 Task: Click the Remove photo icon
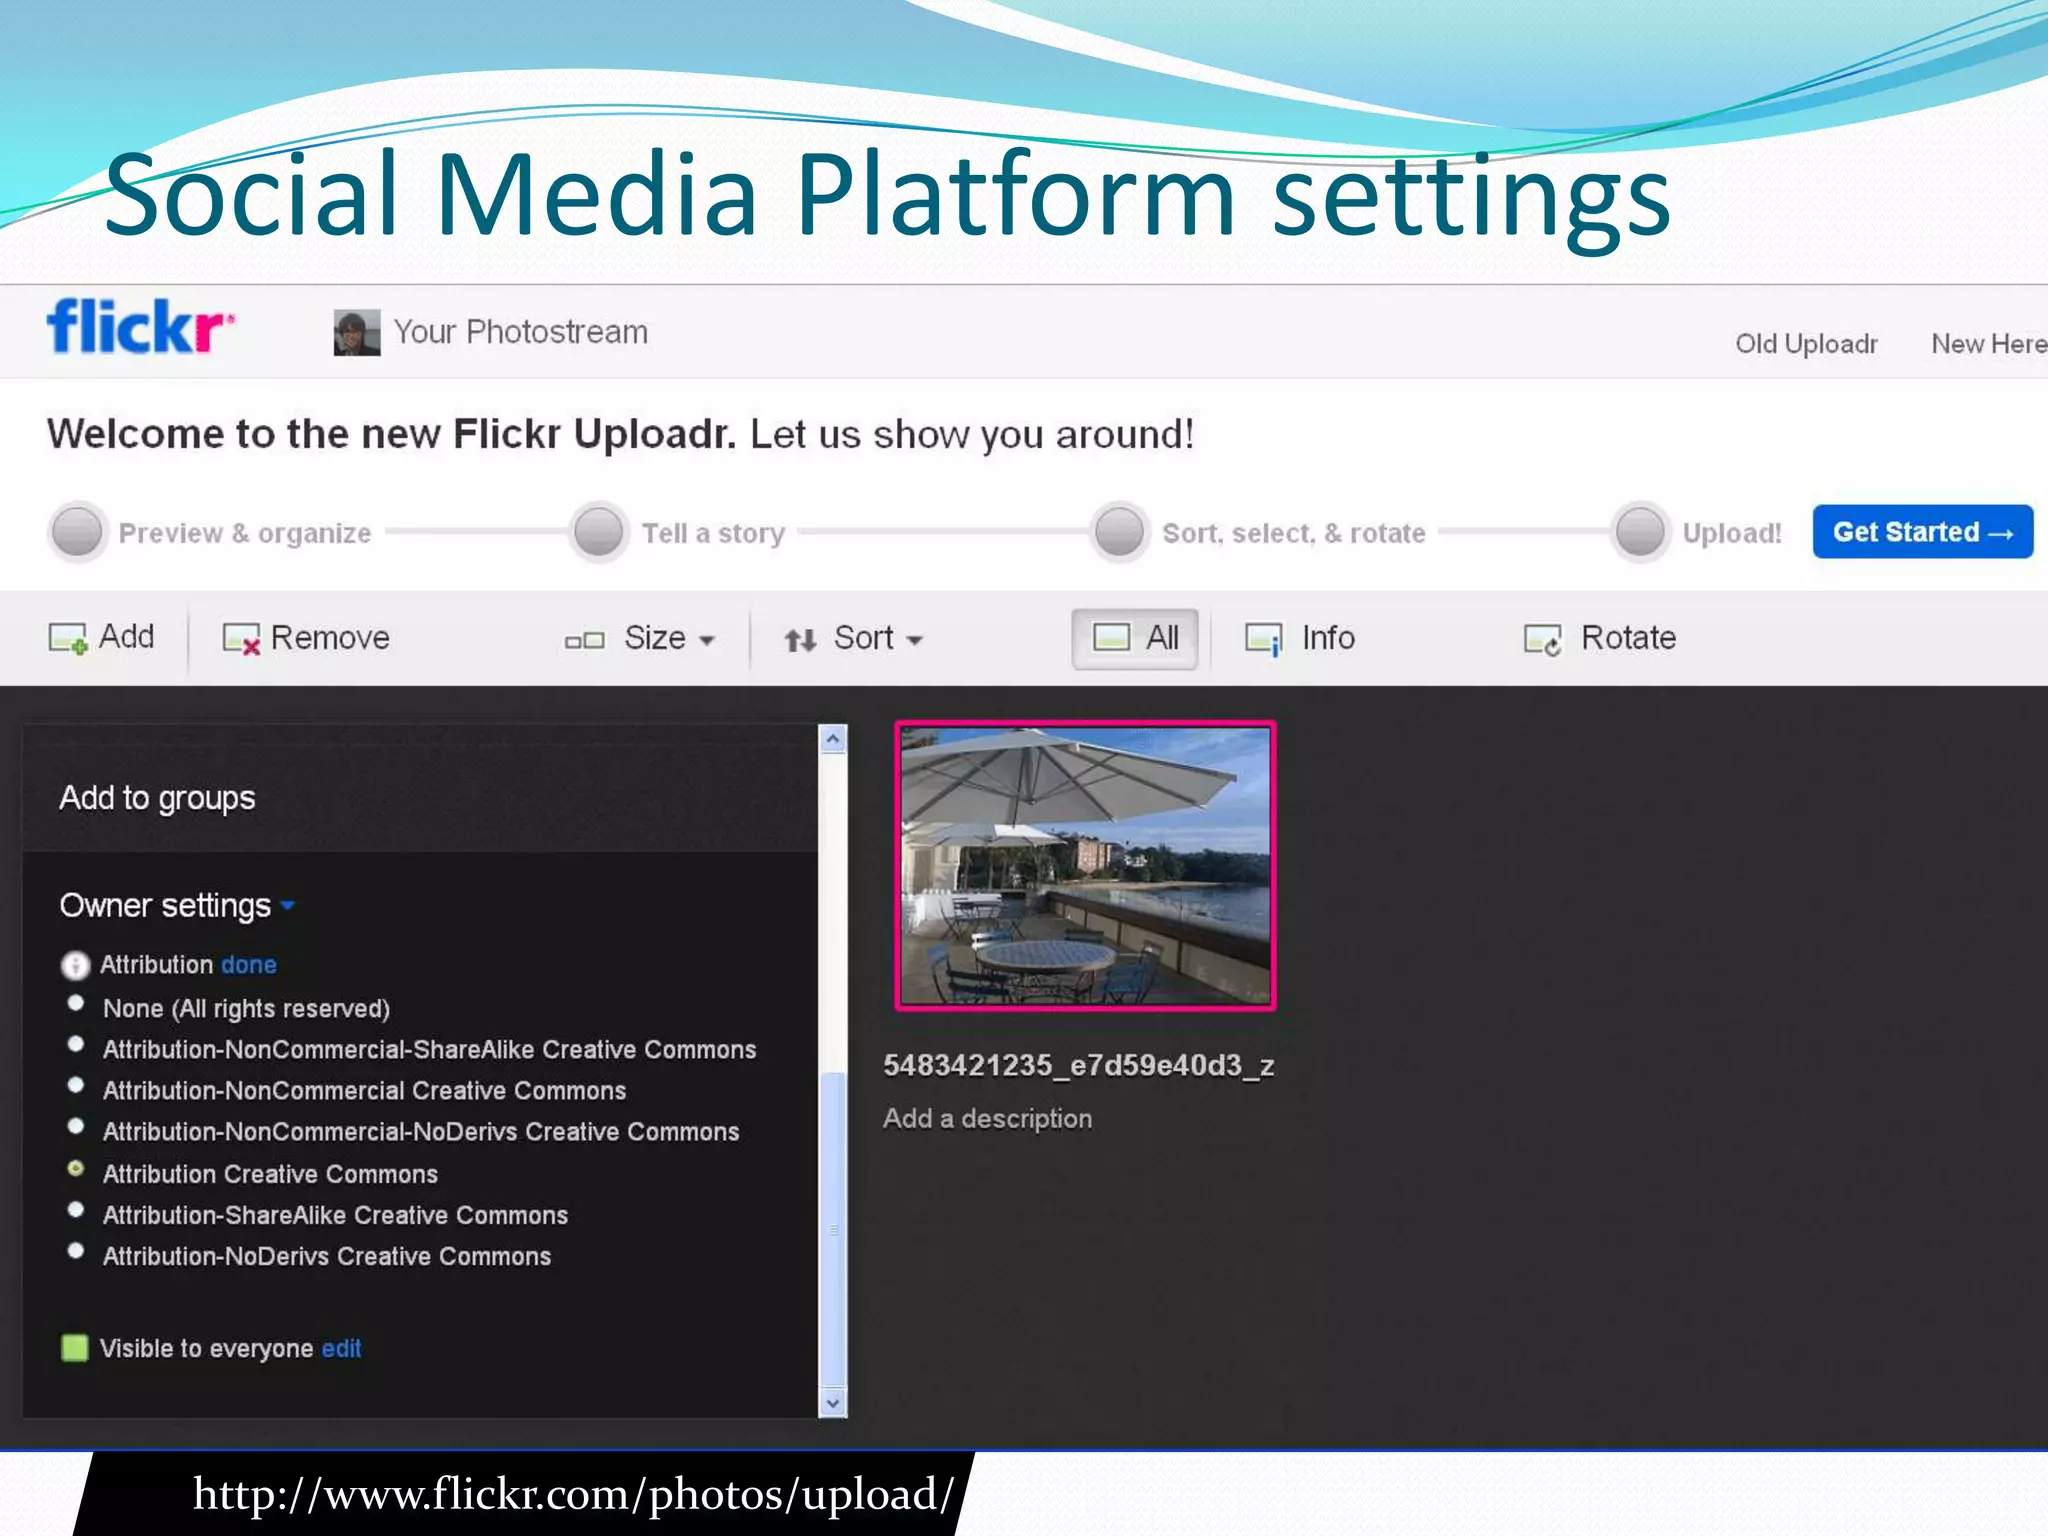(241, 639)
